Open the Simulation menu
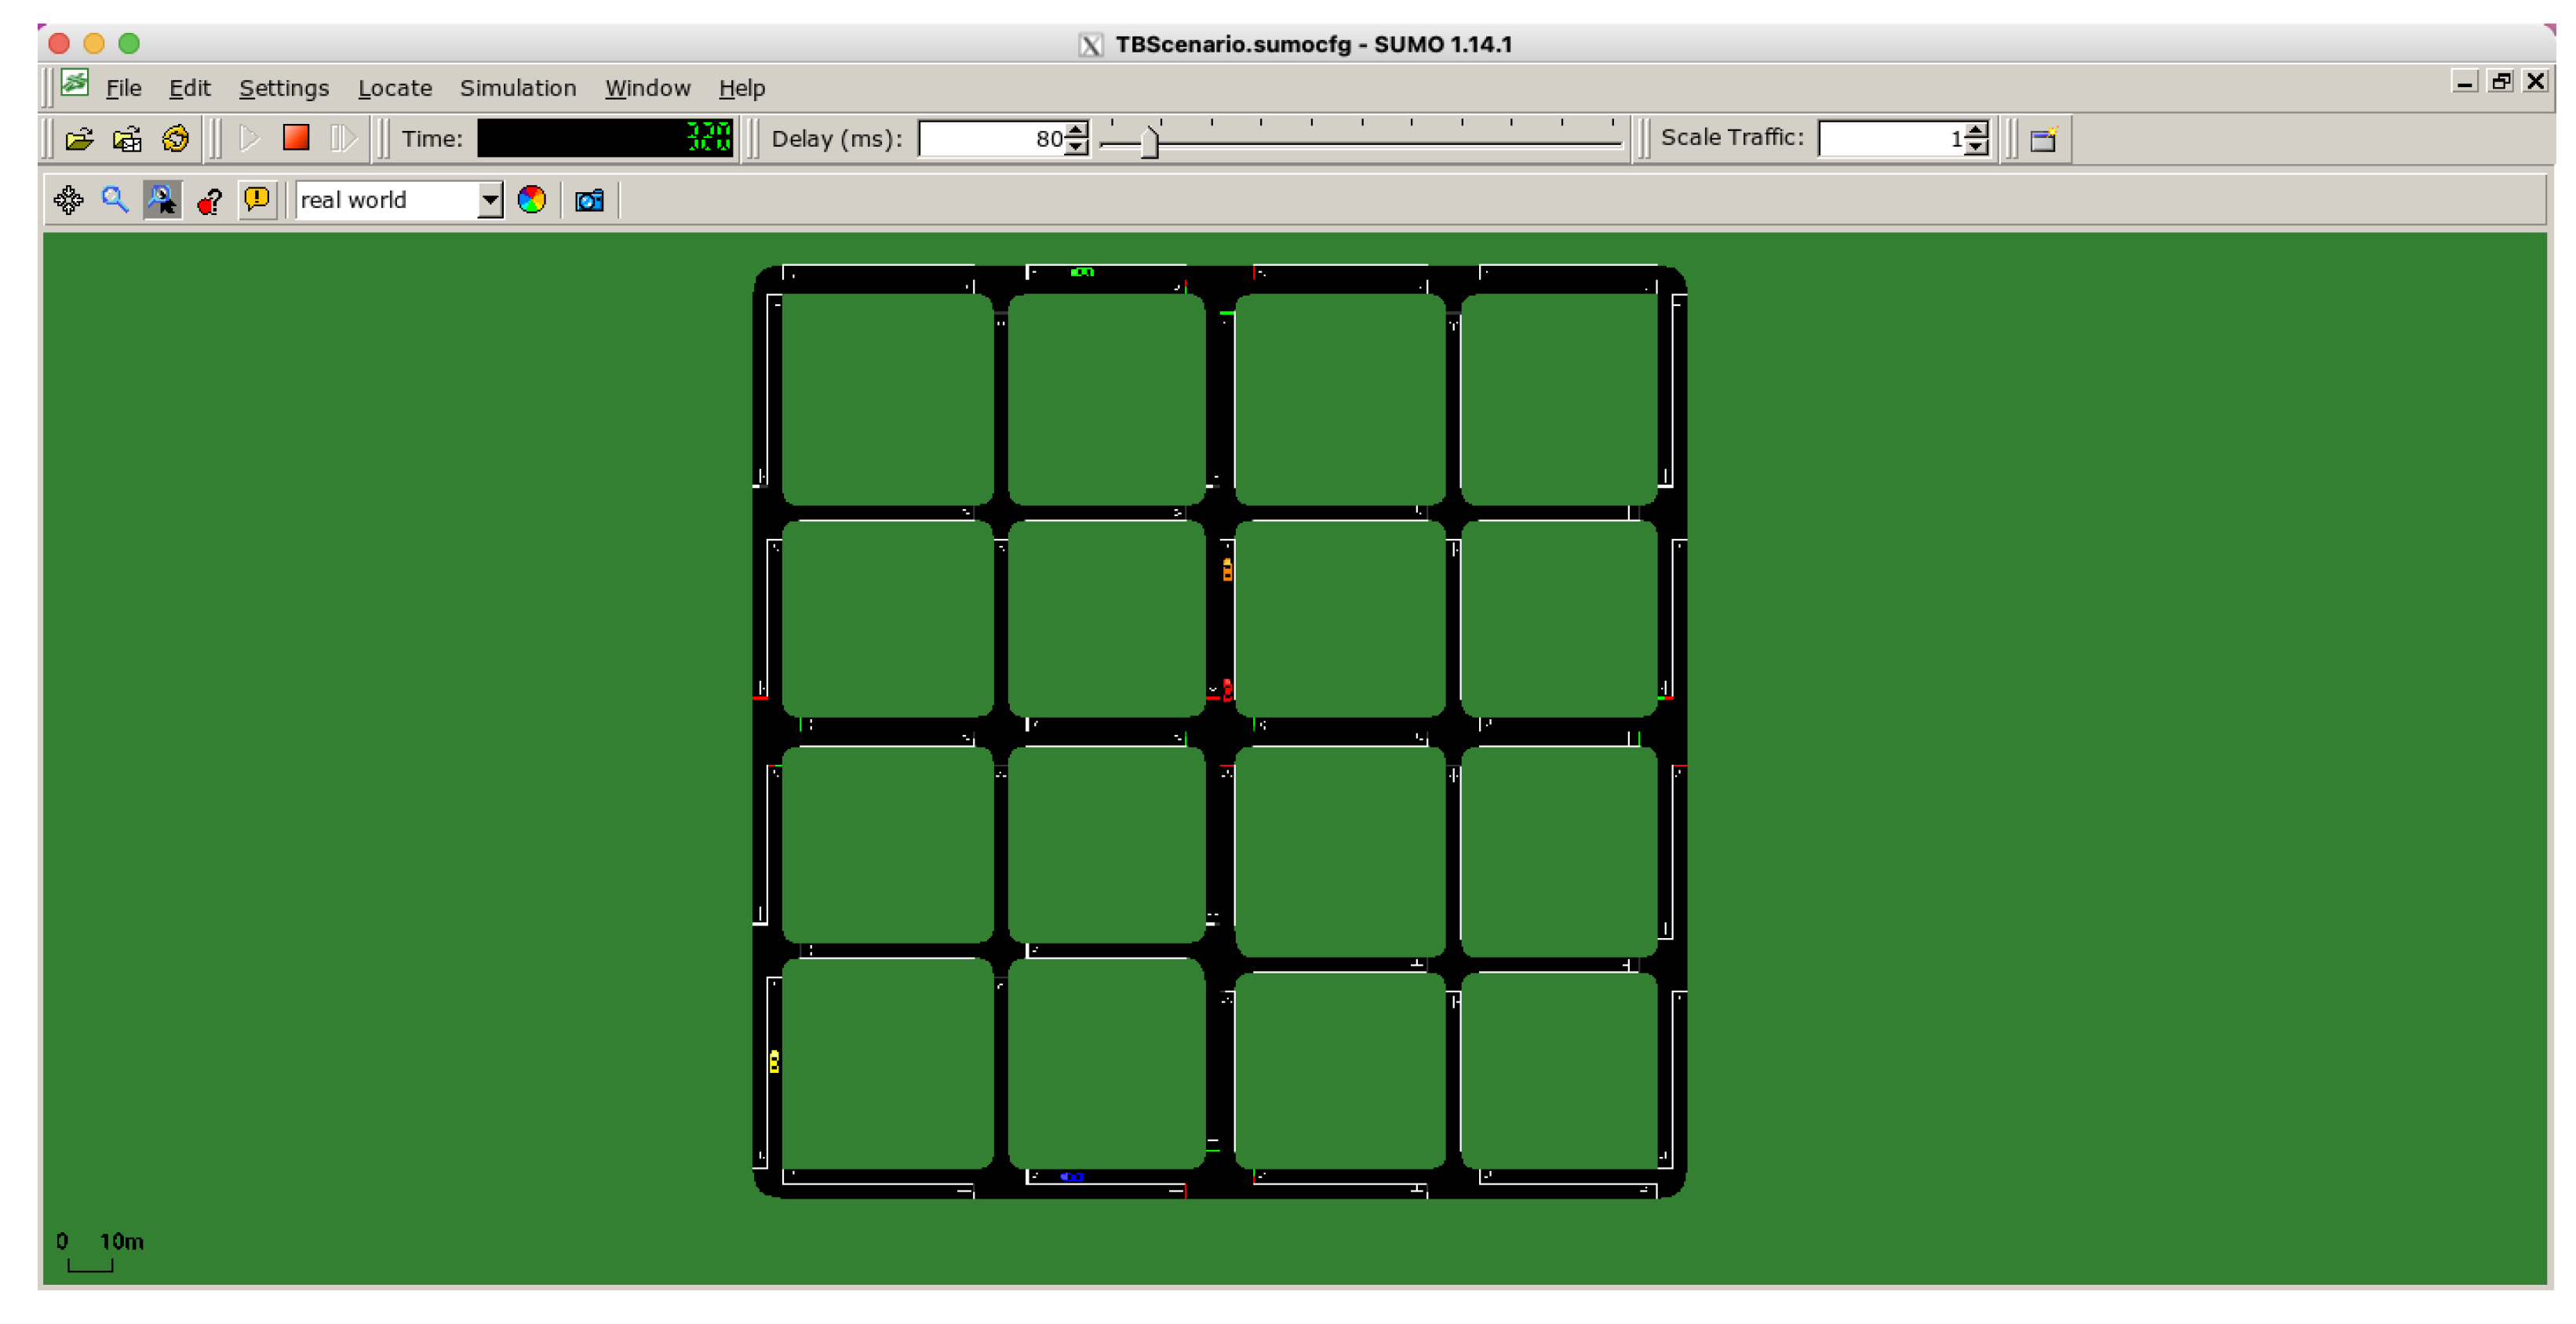 tap(517, 88)
